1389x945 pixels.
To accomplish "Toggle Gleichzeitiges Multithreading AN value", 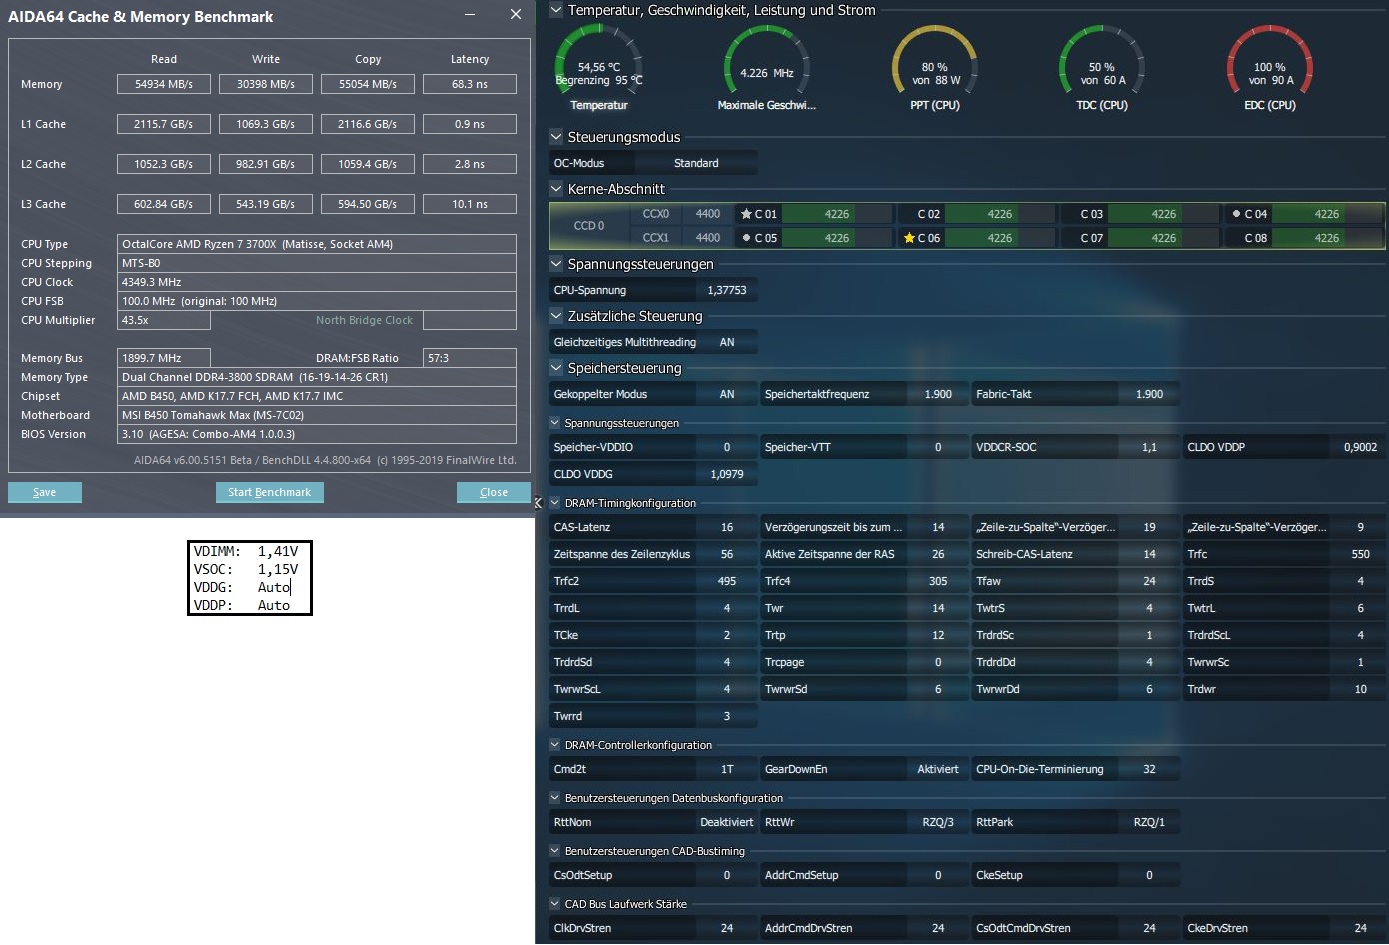I will 727,342.
